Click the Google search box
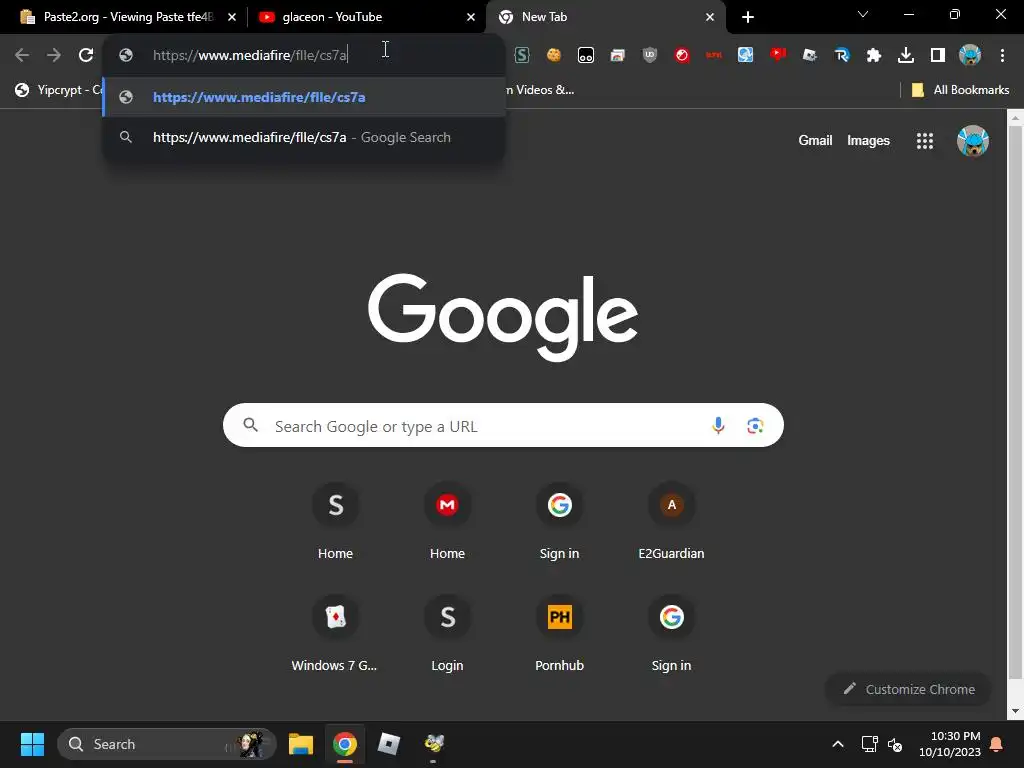 pyautogui.click(x=503, y=425)
